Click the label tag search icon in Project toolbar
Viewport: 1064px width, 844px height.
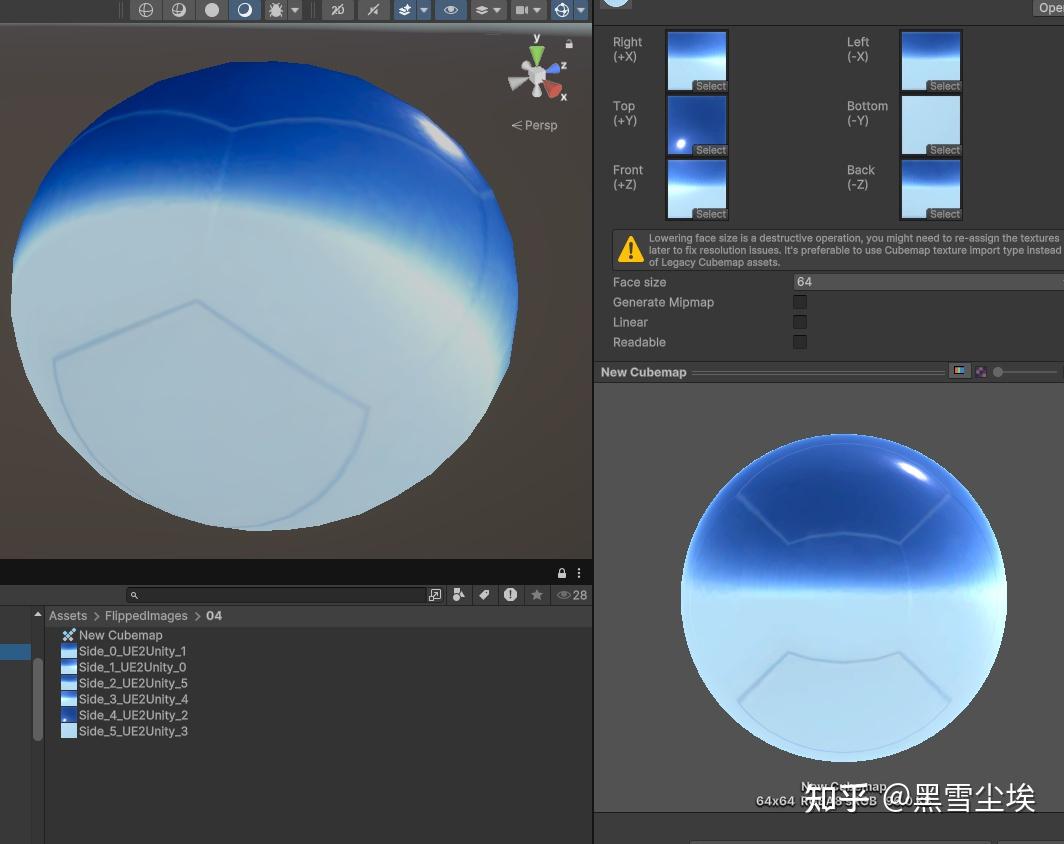(485, 595)
